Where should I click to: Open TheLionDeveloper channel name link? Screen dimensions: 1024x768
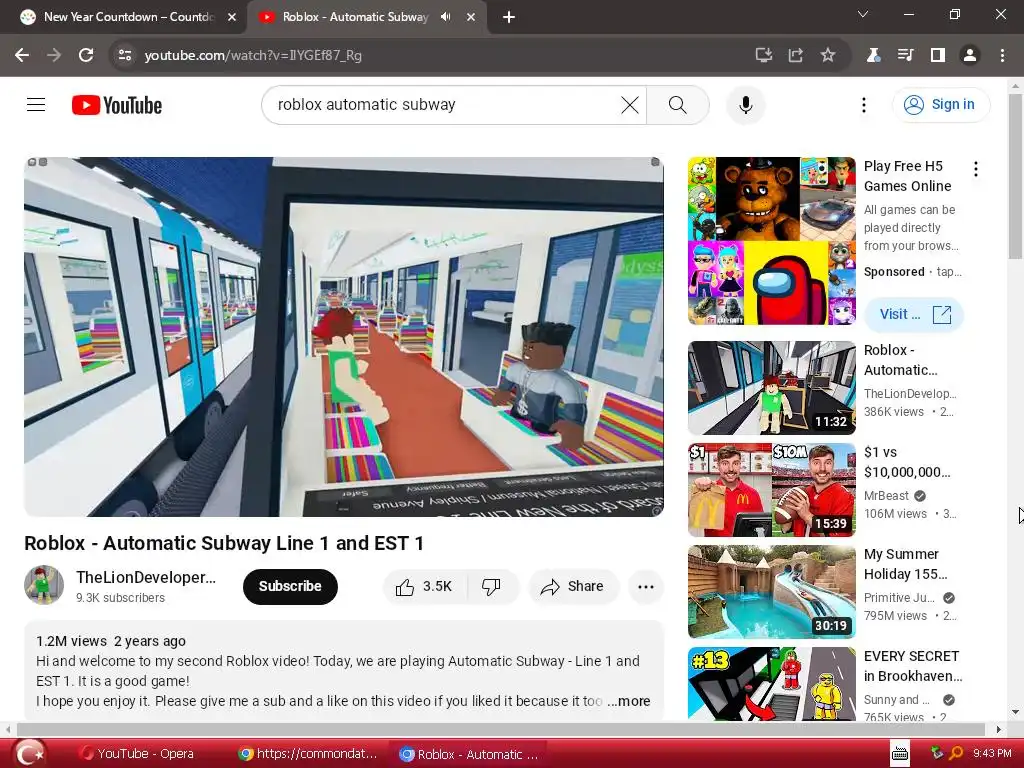pos(146,577)
